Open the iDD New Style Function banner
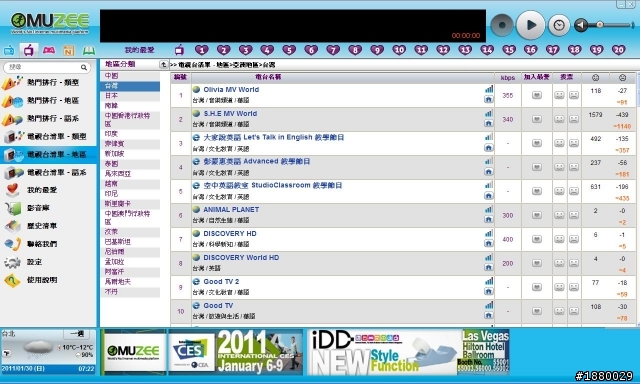640x384 pixels. tap(409, 352)
